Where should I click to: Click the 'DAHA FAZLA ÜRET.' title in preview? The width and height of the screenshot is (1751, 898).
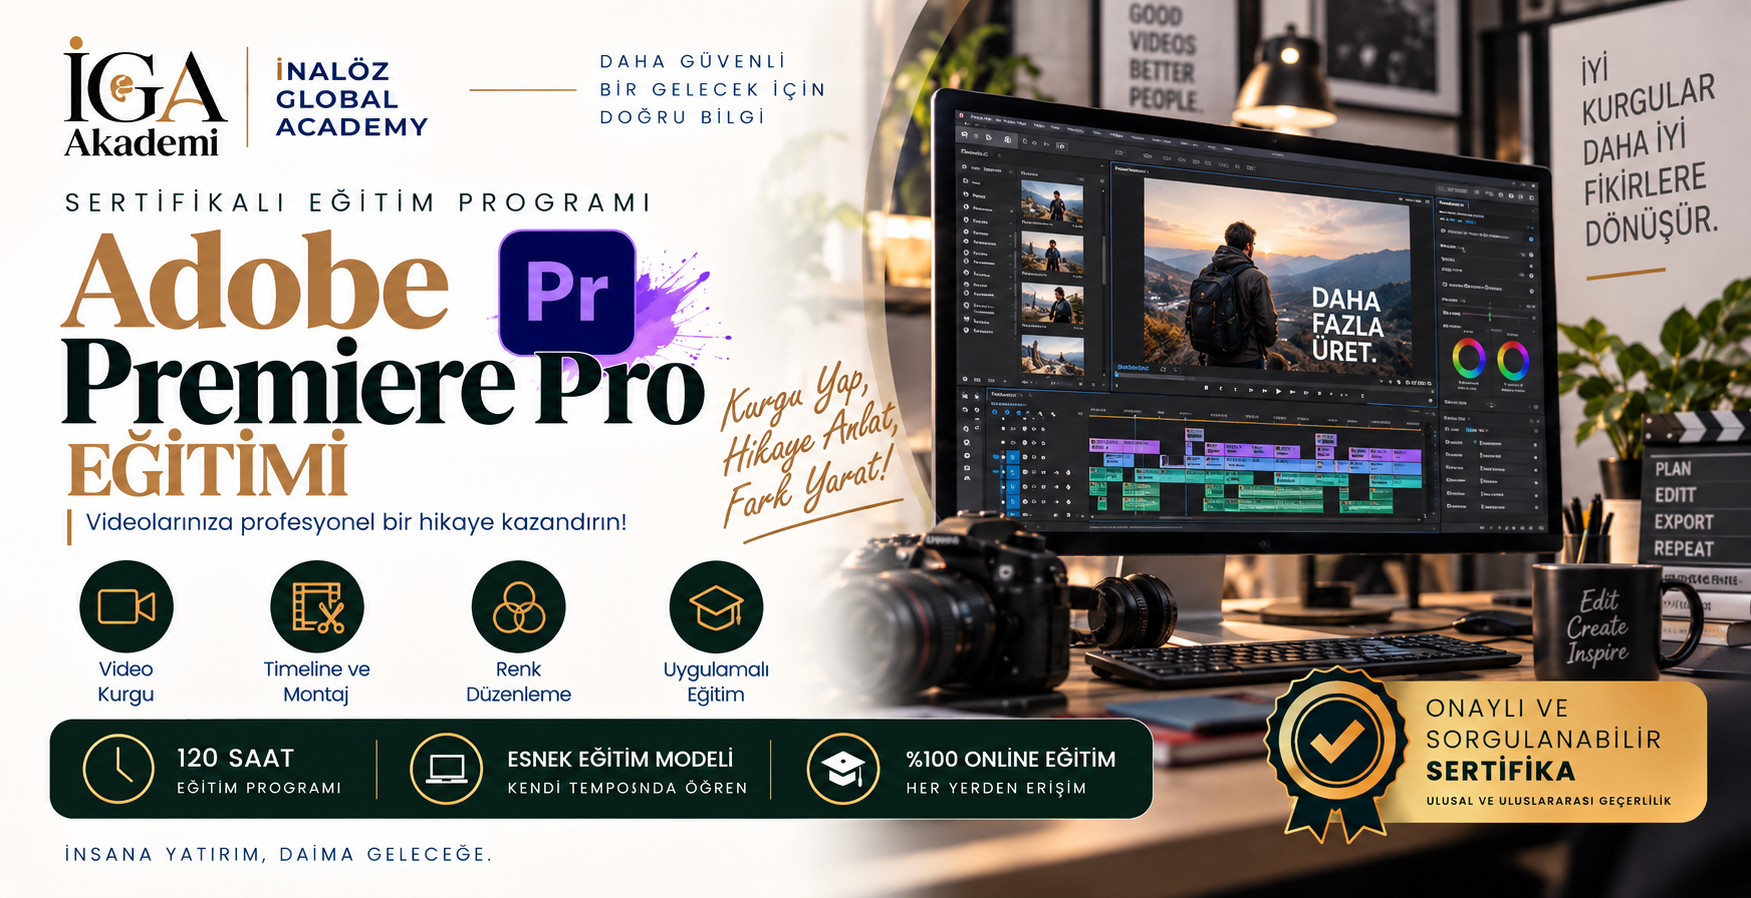point(1347,326)
